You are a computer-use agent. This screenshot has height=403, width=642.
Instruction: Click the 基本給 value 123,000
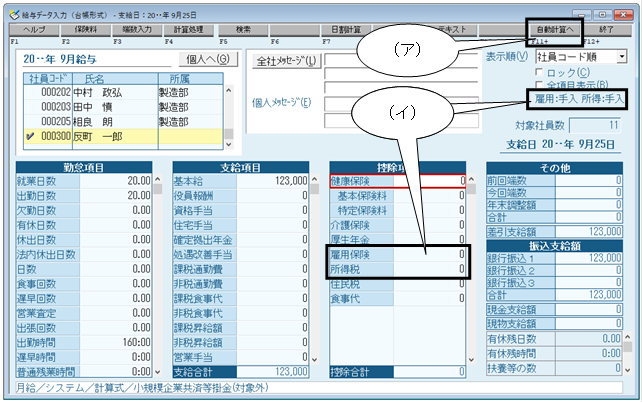pyautogui.click(x=273, y=181)
